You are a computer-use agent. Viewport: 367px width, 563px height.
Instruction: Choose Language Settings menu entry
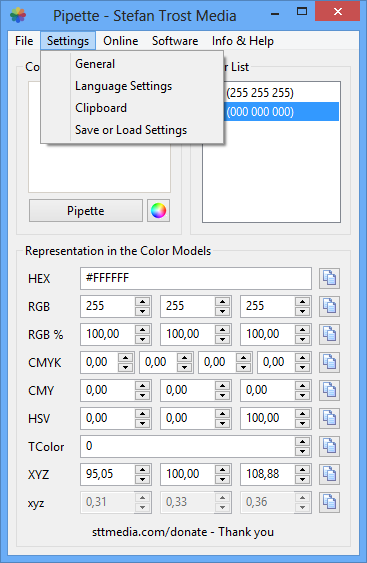pos(132,86)
